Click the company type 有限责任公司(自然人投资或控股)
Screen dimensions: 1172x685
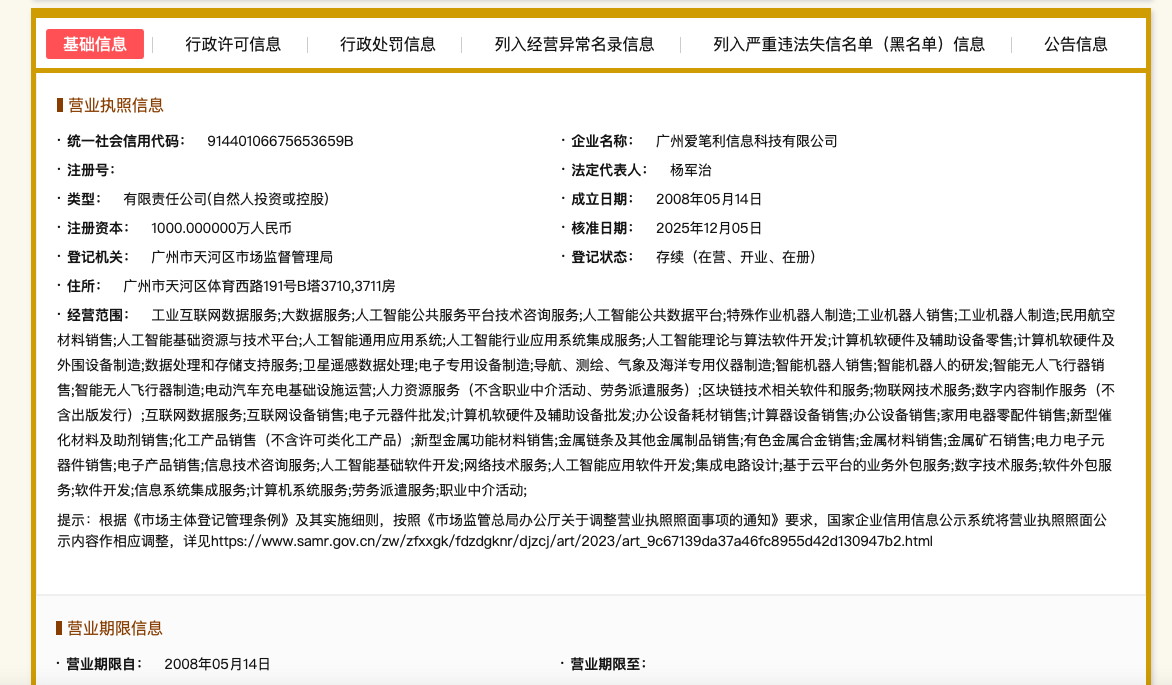click(226, 199)
